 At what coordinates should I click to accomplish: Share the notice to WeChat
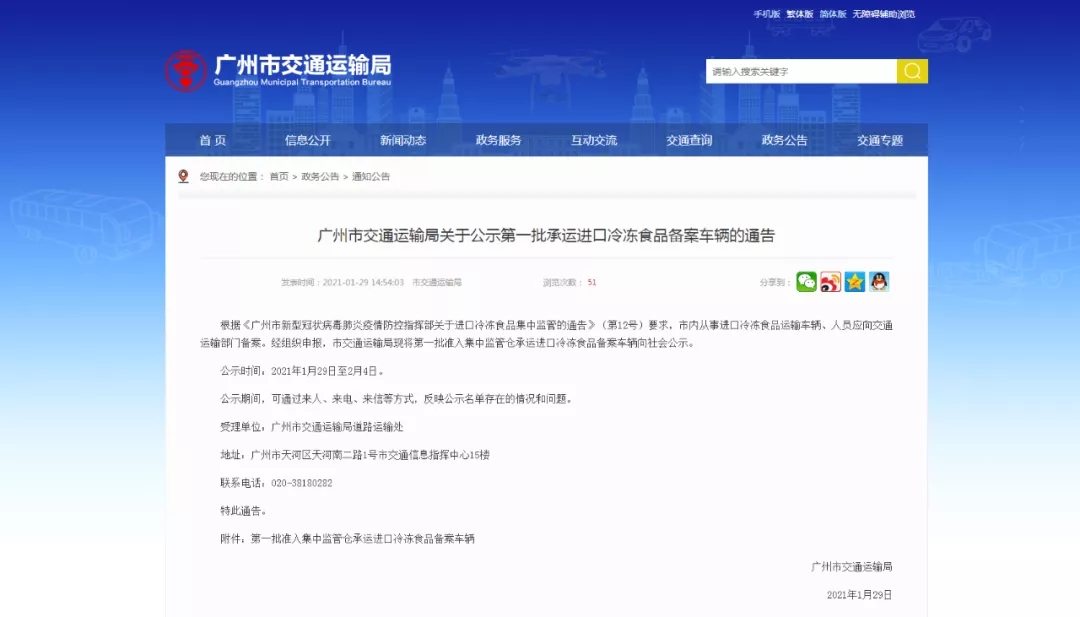point(806,282)
